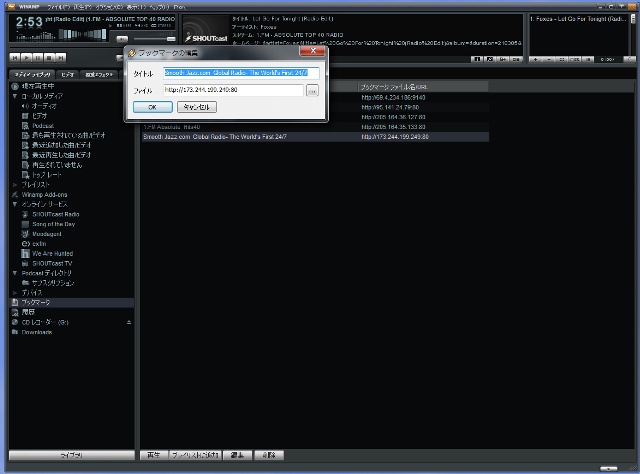Viewport: 640px width, 474px height.
Task: Collapse the ローカルメディア tree node
Action: (15, 96)
